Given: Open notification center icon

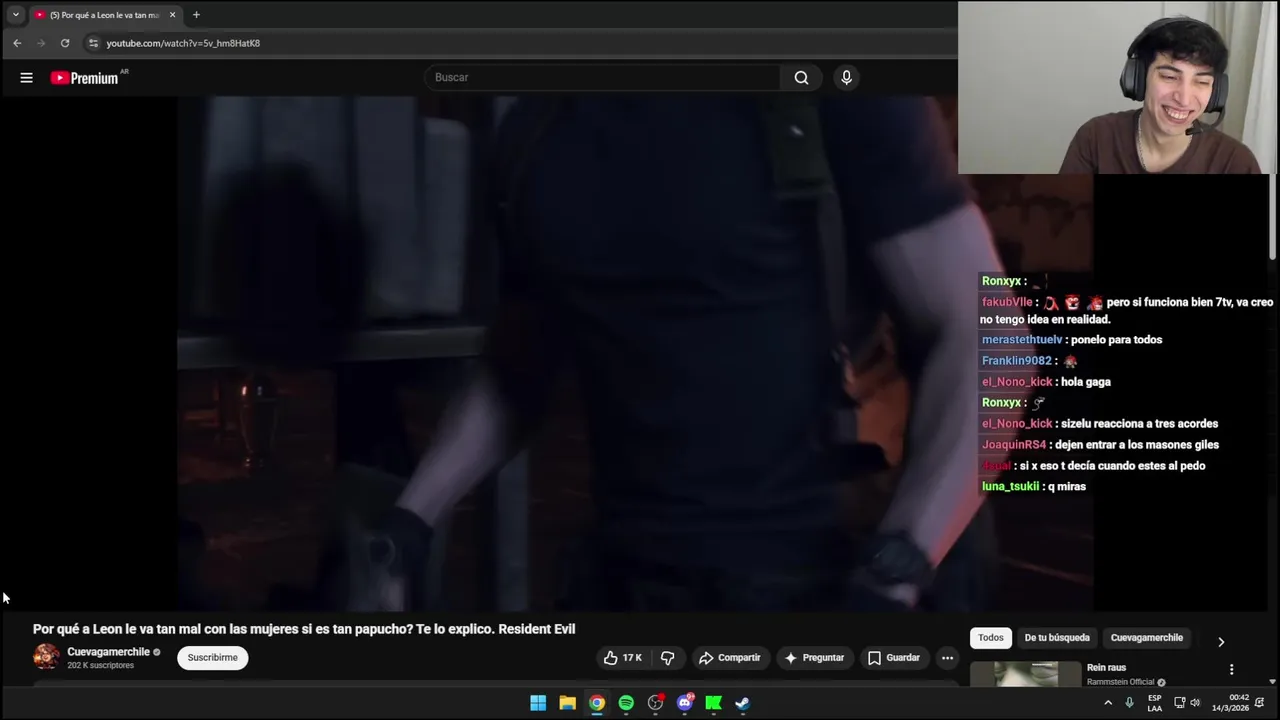Looking at the screenshot, I should pos(1260,703).
